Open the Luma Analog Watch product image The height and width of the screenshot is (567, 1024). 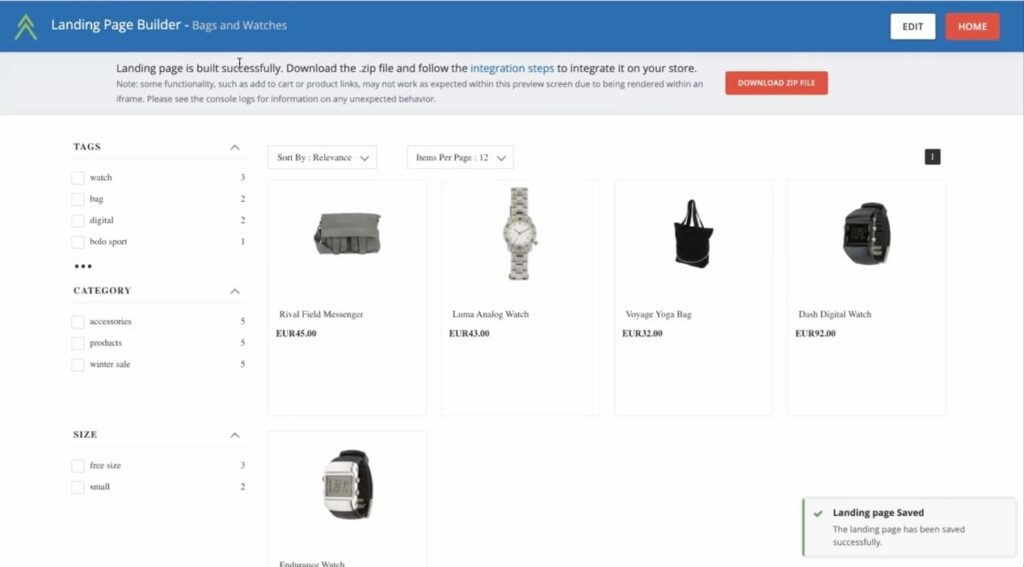(520, 233)
